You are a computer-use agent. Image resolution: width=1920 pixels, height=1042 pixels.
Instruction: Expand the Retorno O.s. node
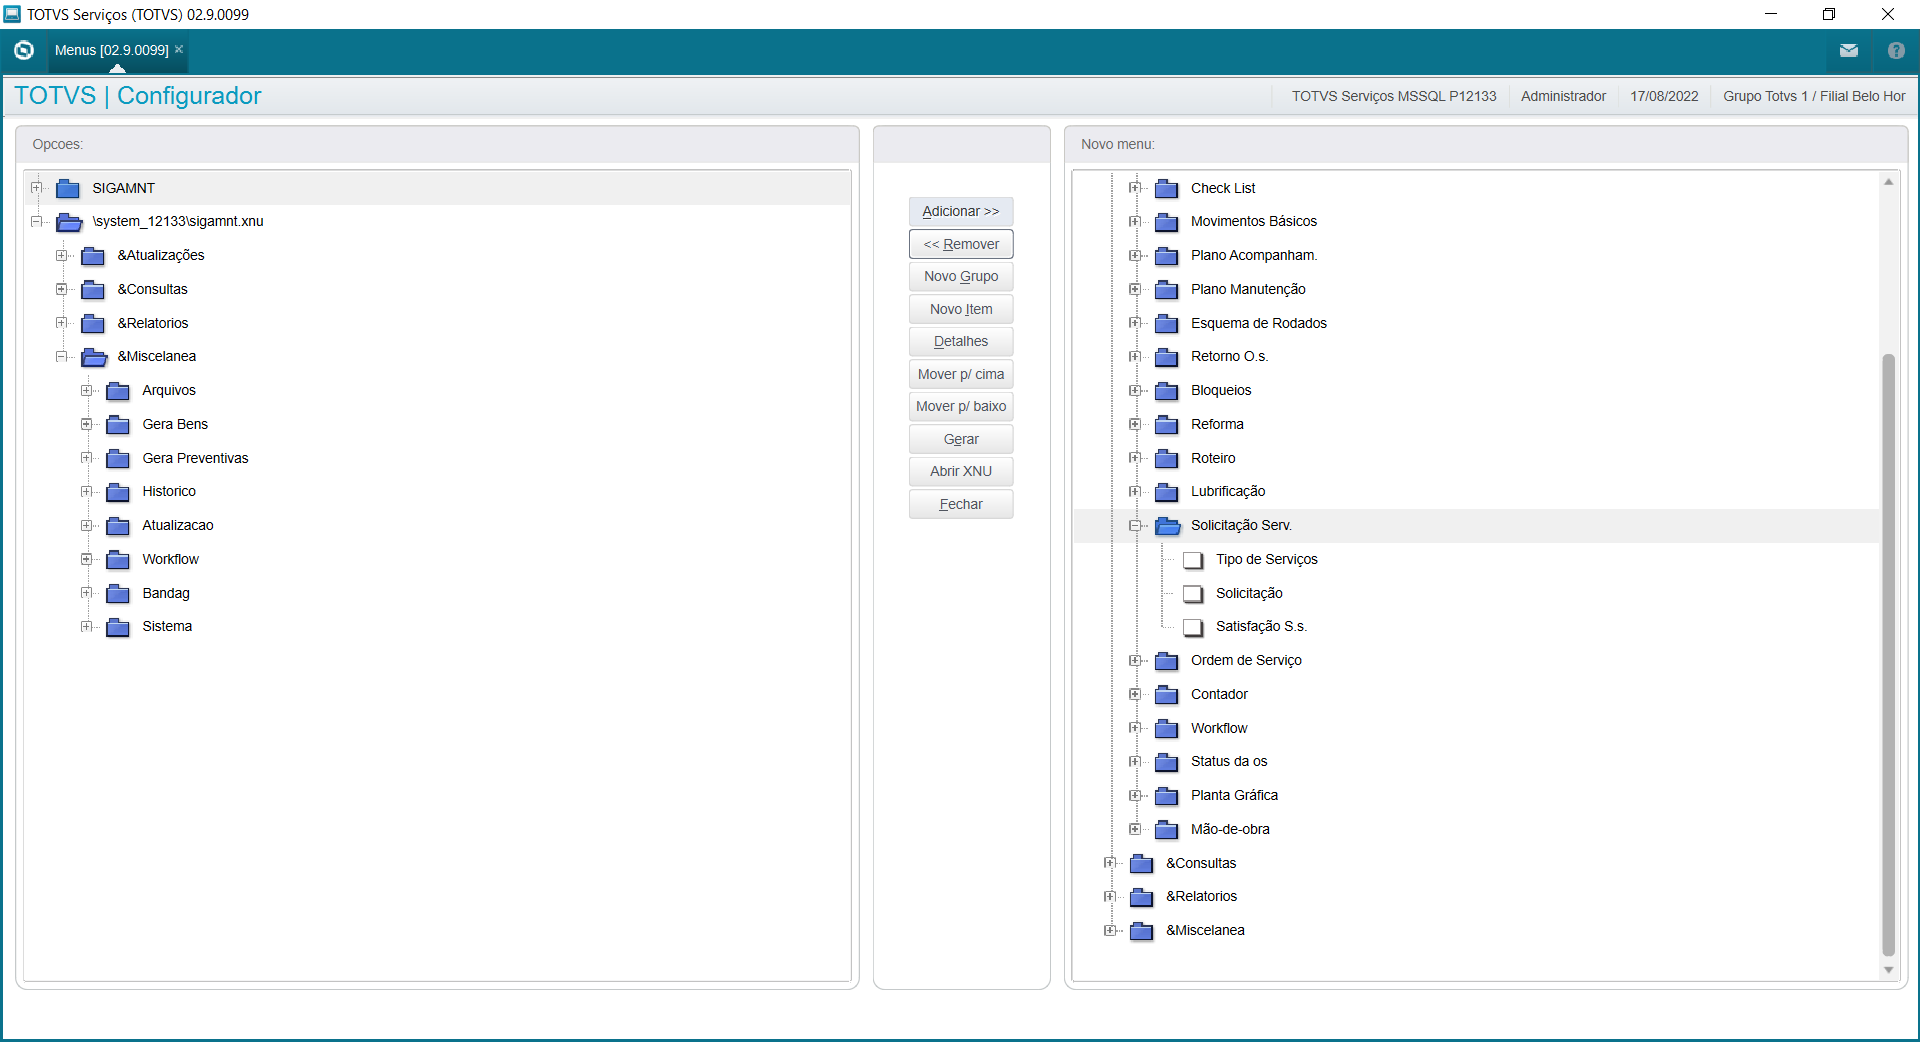point(1135,356)
